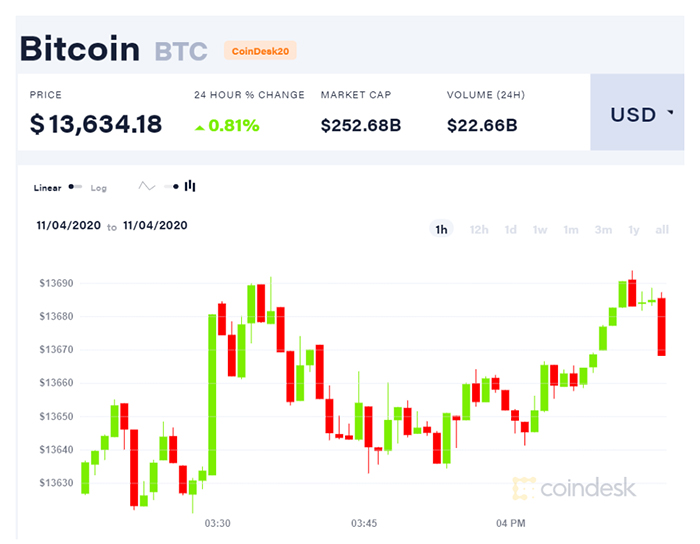Select the candlestick chart icon

pos(189,186)
